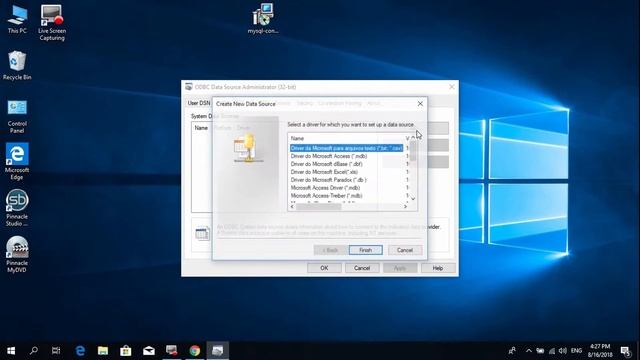Open the network status tray icon

552,351
